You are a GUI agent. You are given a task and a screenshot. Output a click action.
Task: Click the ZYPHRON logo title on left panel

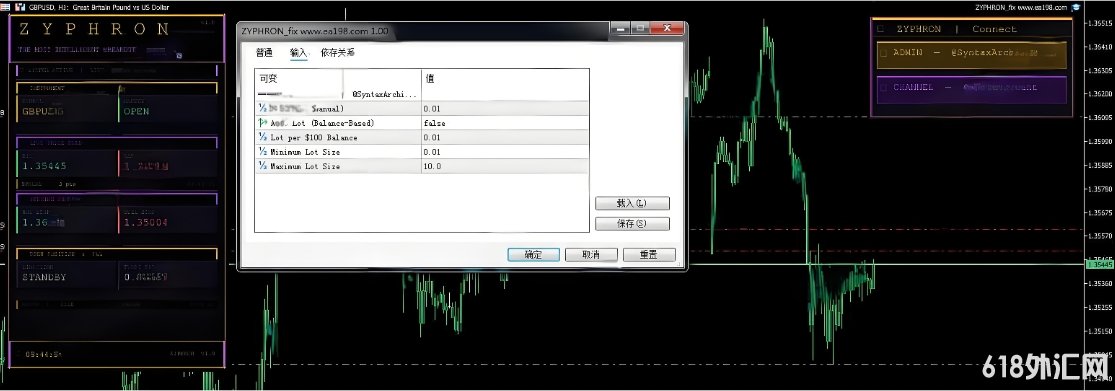(94, 30)
